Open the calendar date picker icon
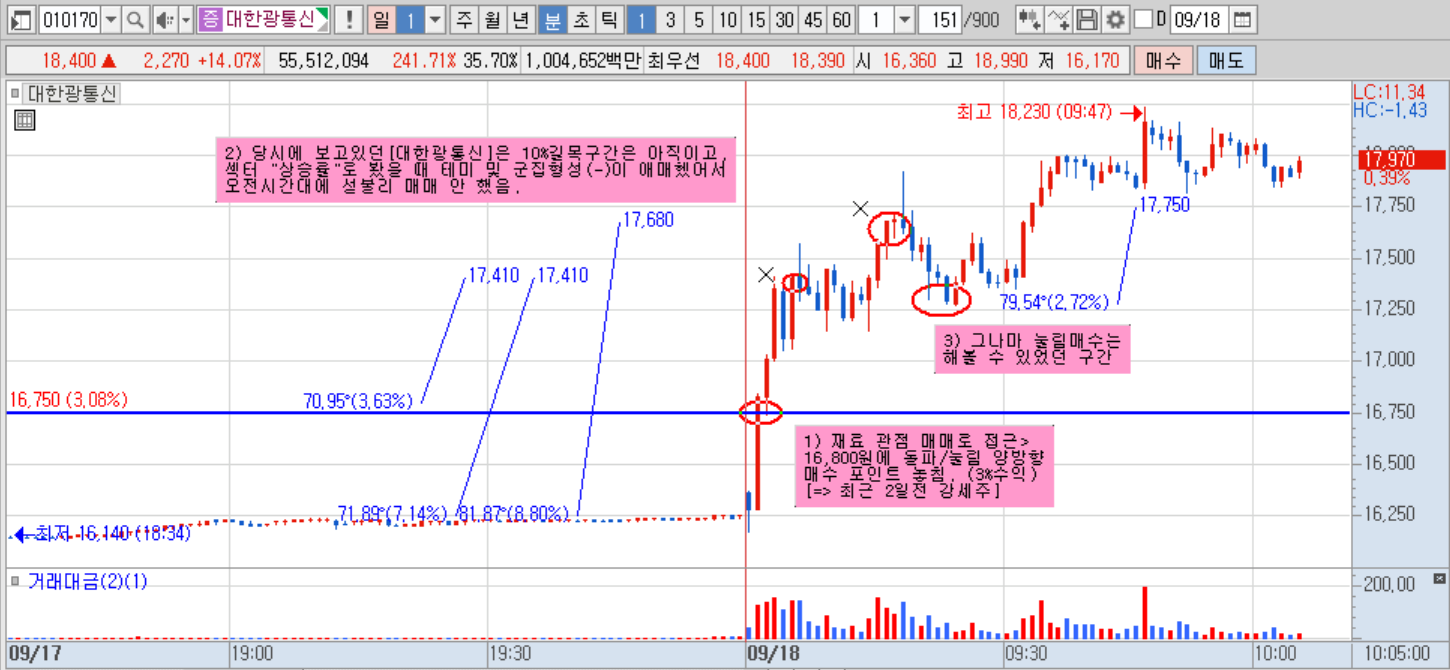This screenshot has height=670, width=1450. (x=1241, y=19)
